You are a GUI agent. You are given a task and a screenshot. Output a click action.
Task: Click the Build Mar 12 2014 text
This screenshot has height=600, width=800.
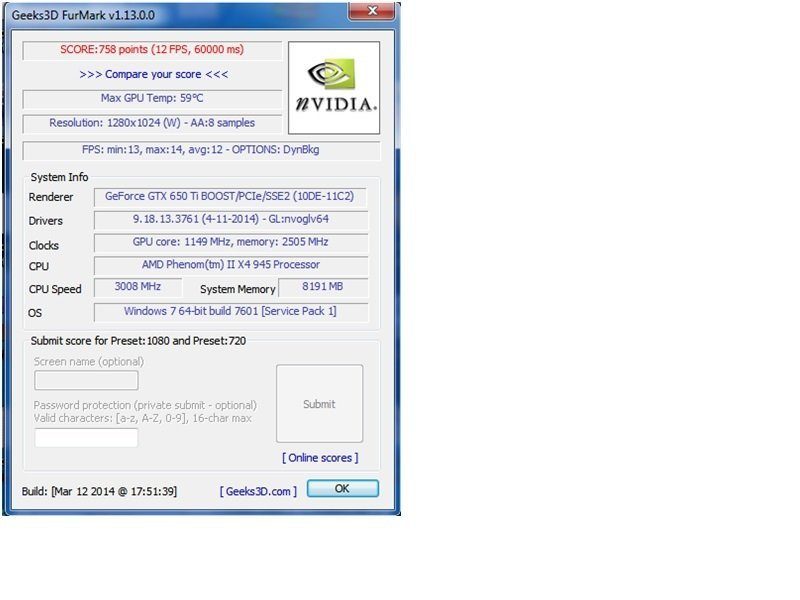pos(99,491)
